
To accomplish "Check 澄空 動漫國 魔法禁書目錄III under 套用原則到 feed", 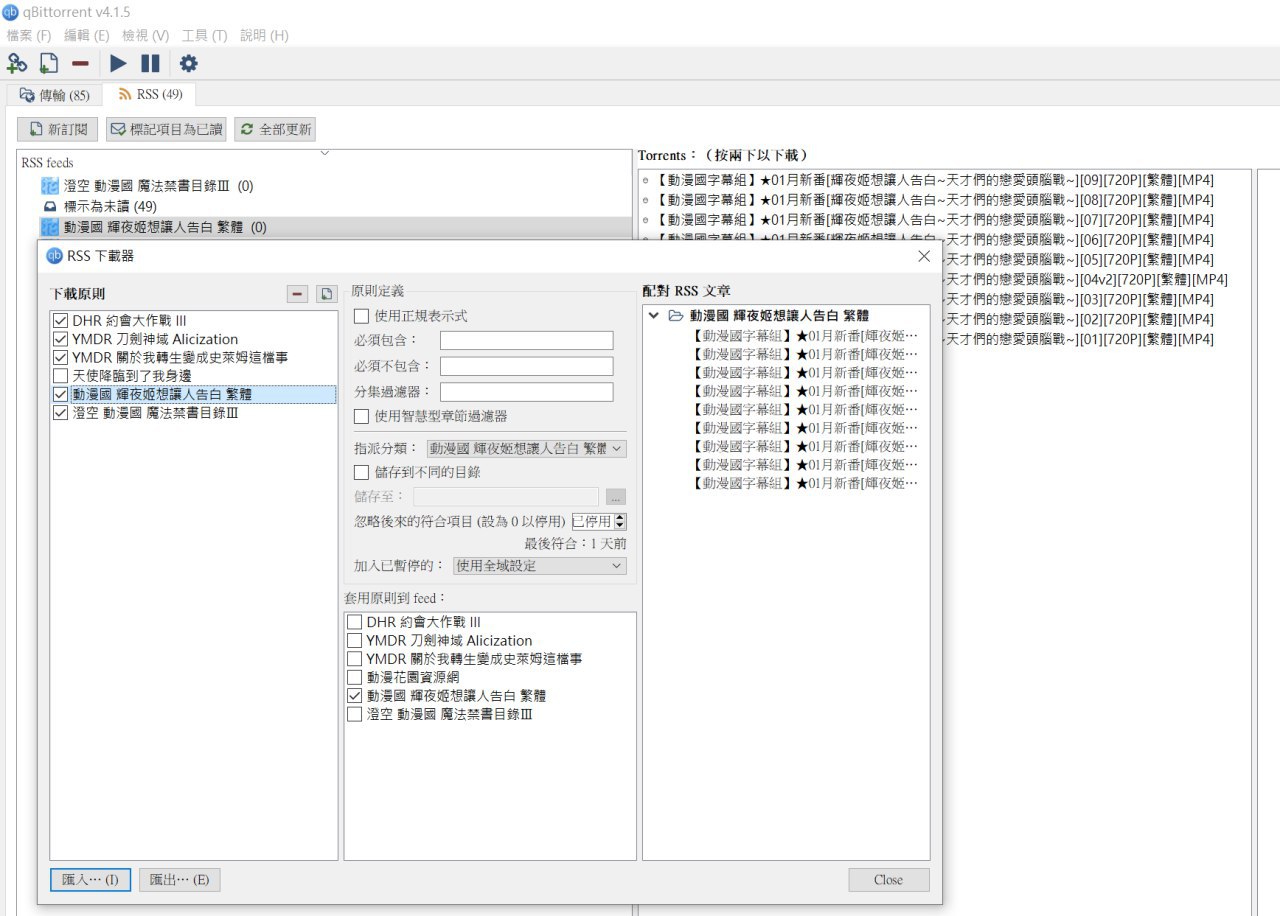I will (354, 714).
